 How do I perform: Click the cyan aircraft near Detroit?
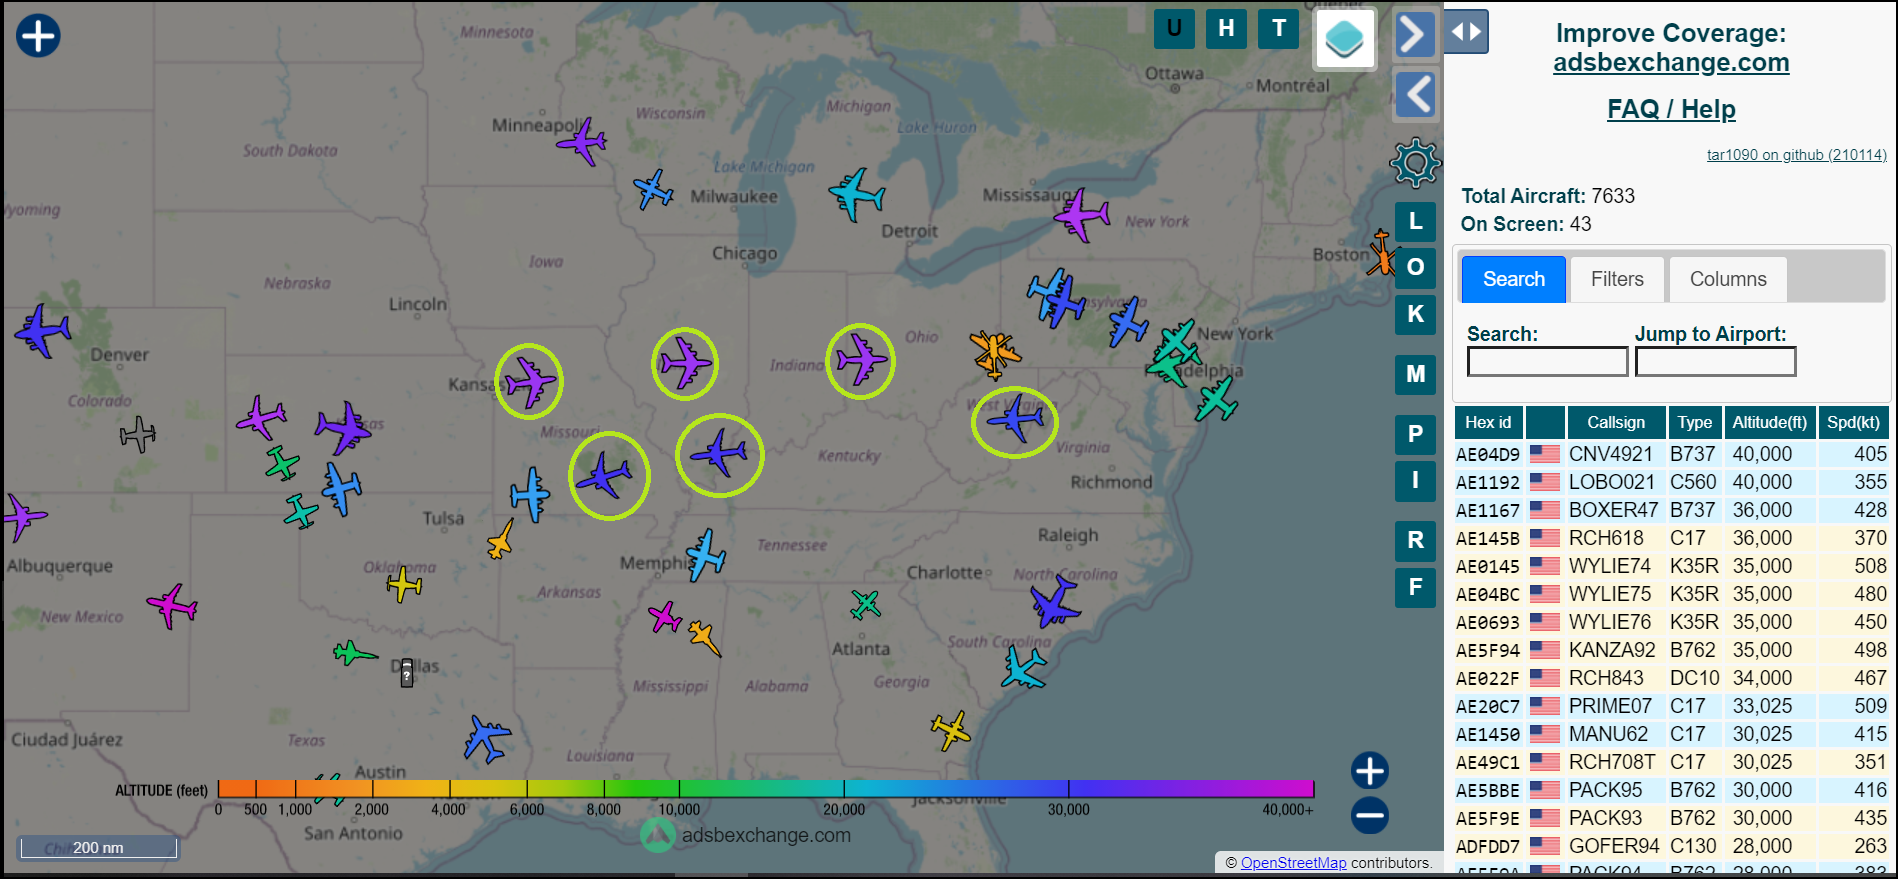[856, 193]
